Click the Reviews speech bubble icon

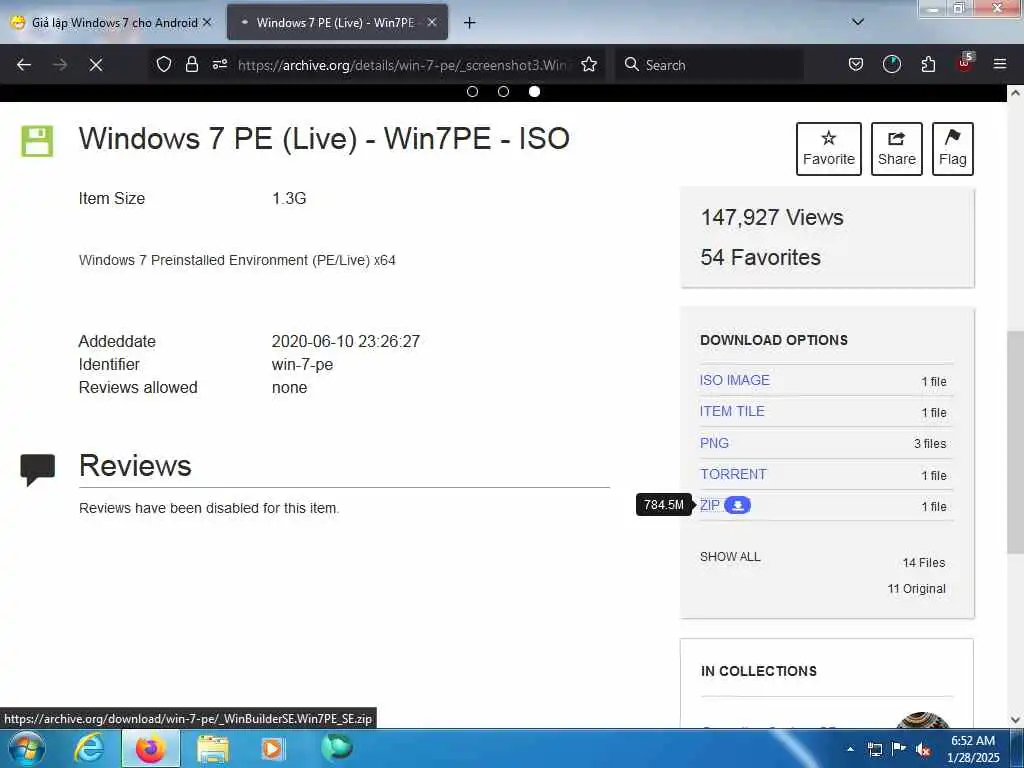37,470
